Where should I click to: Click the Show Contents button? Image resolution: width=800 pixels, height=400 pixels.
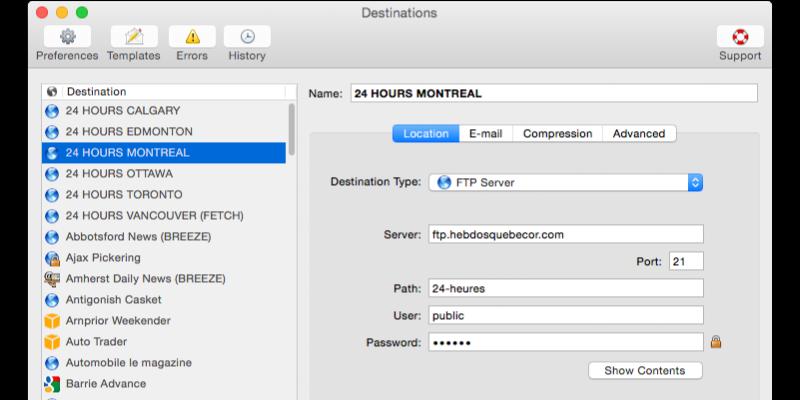click(645, 370)
